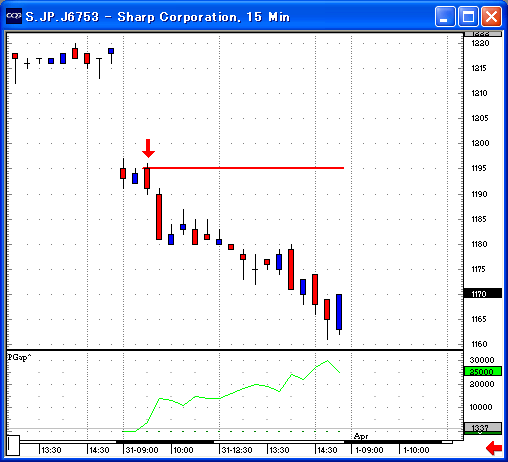508x462 pixels.
Task: Click the 1160 price axis label
Action: (x=479, y=344)
